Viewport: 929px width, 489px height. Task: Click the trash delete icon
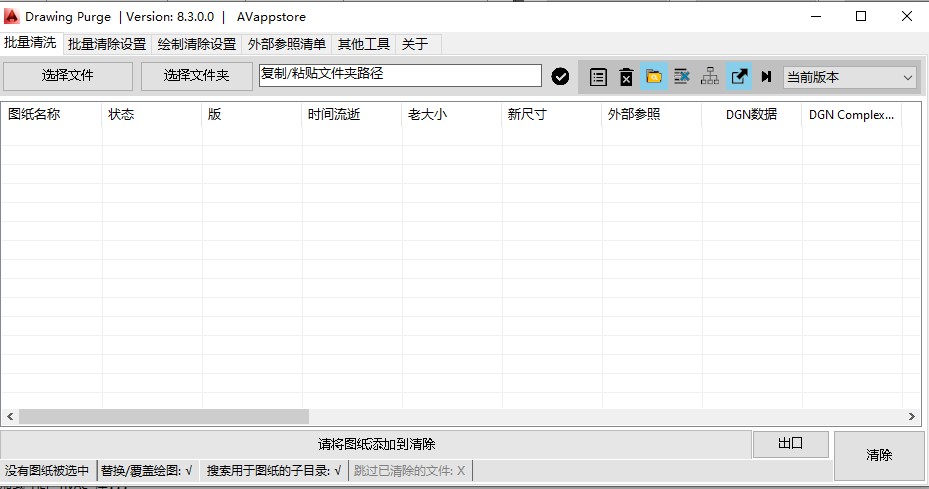click(626, 77)
